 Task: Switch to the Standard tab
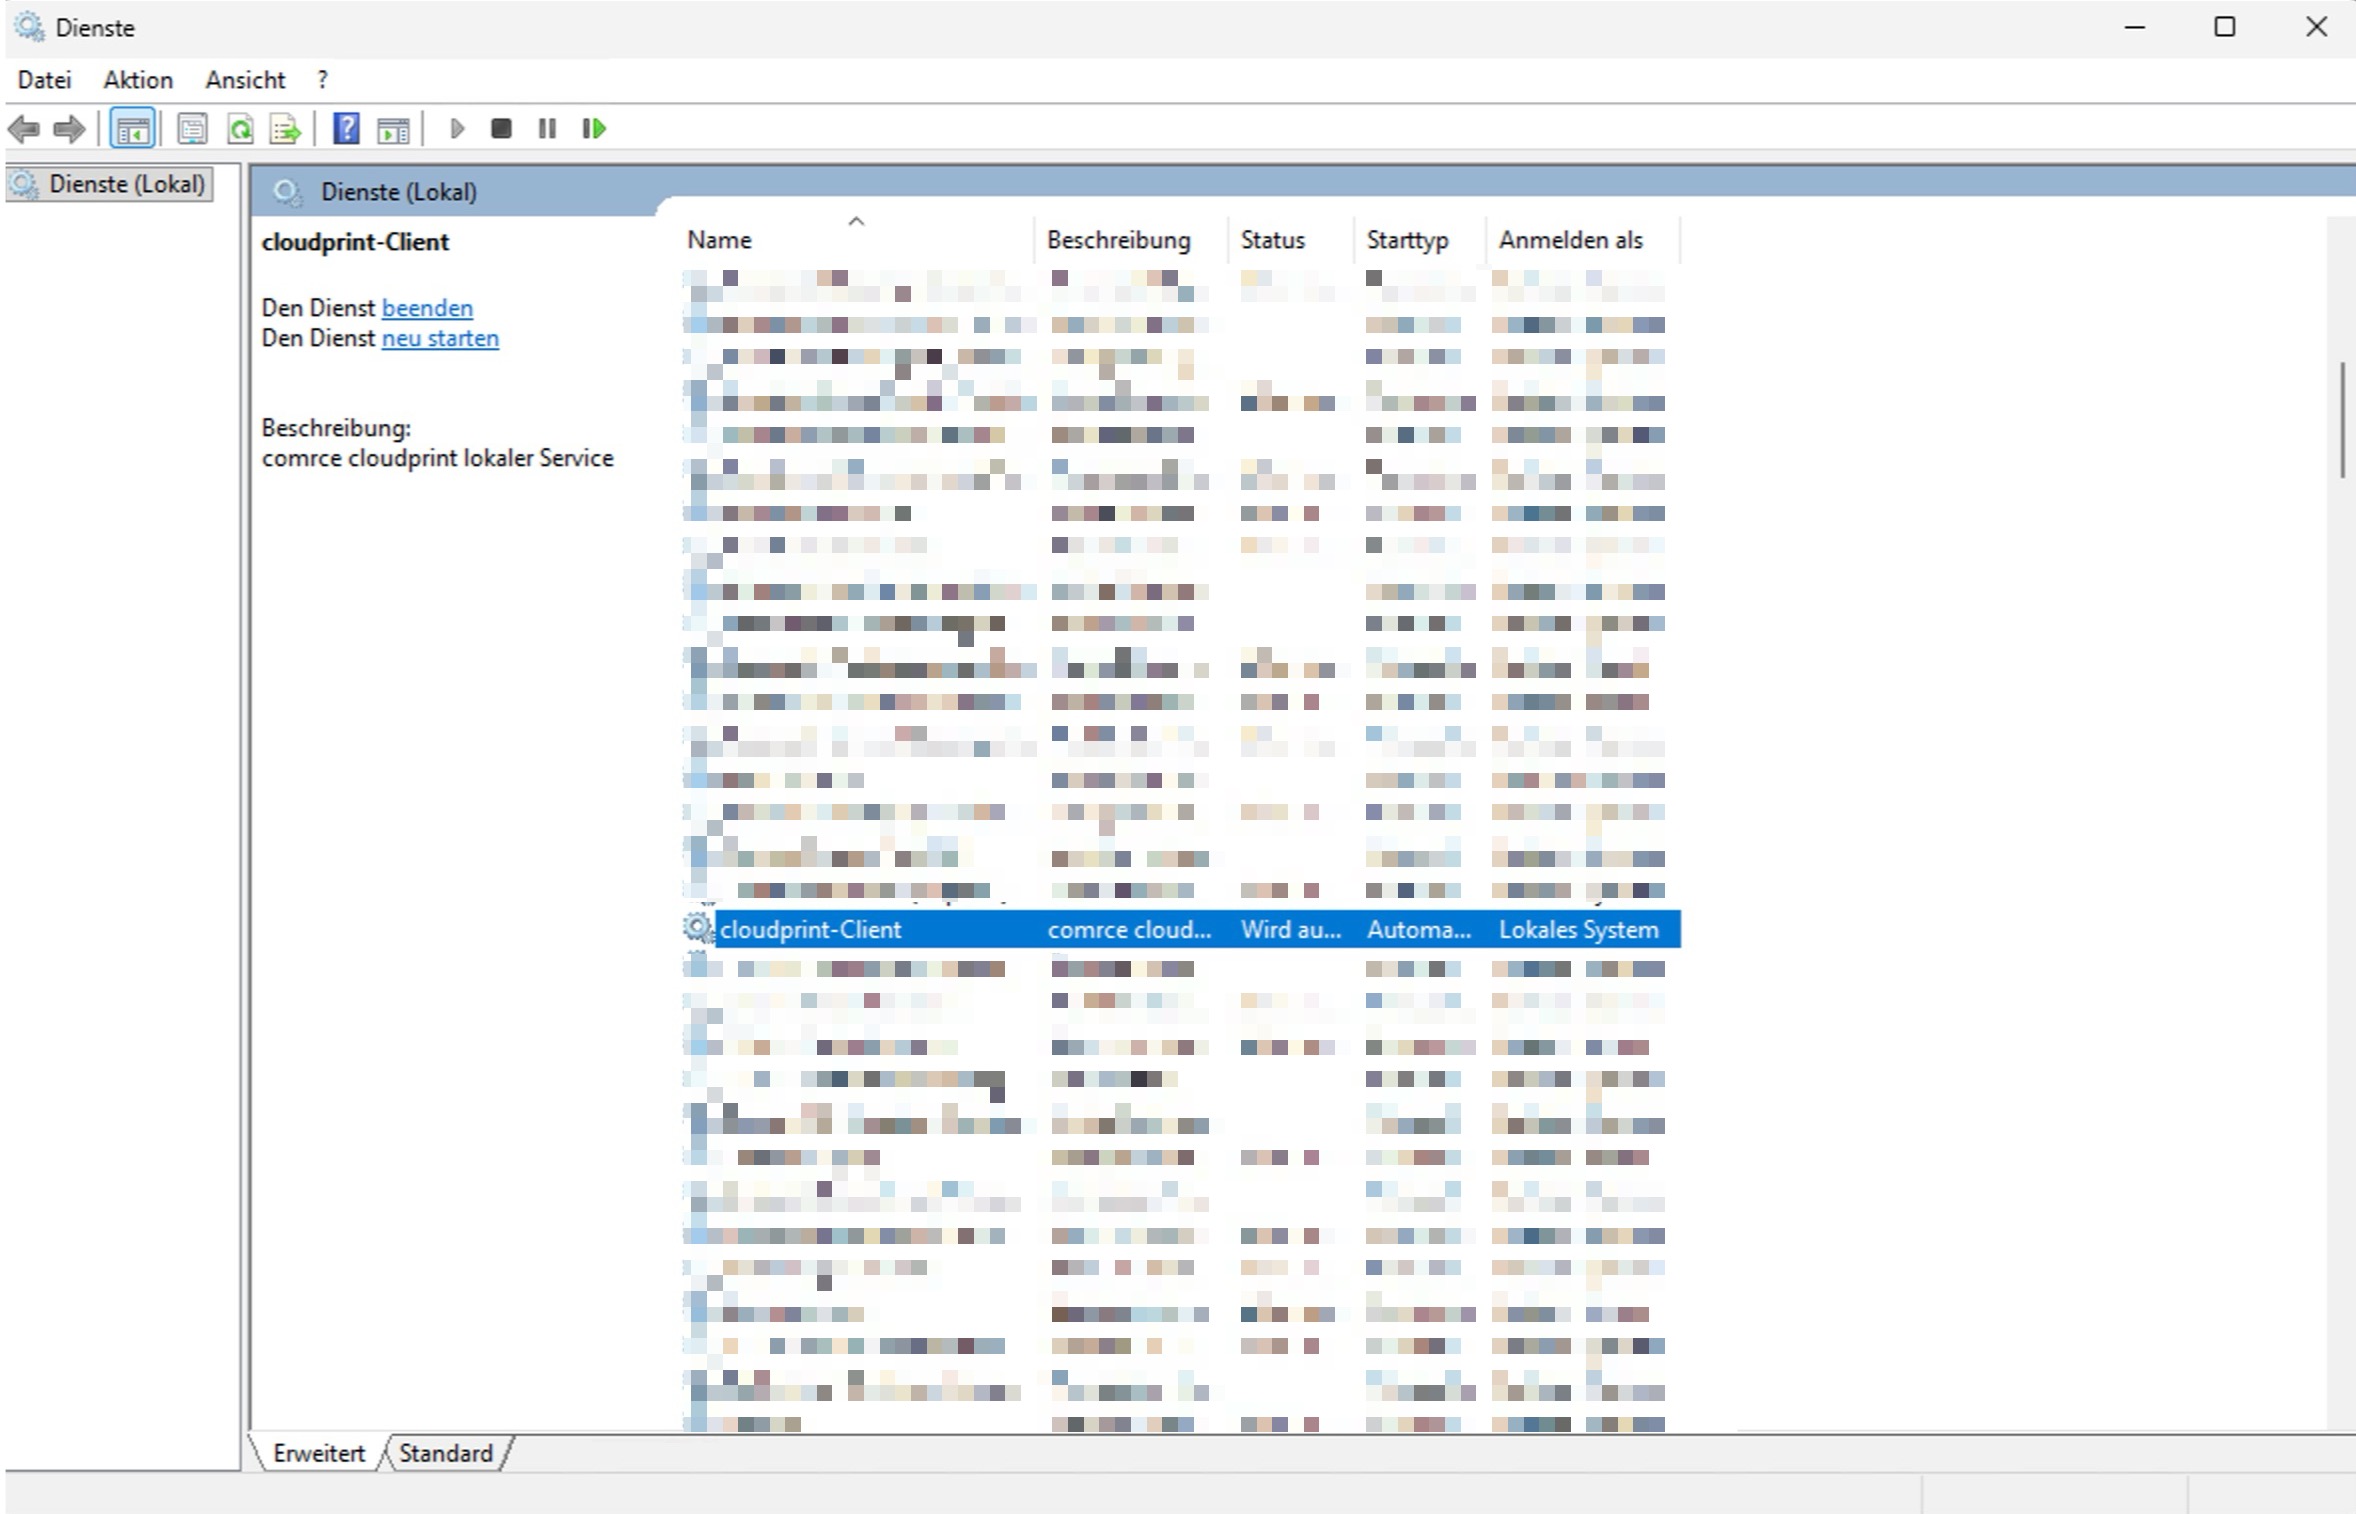coord(445,1453)
